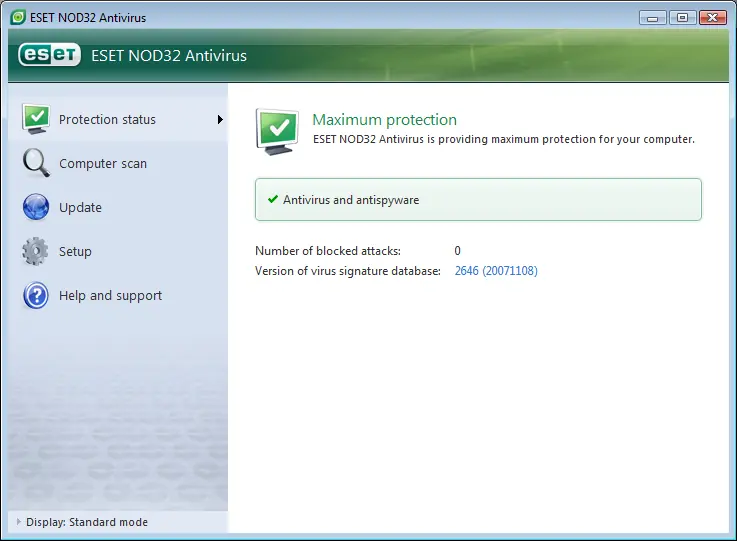Click the Maximum protection heading
This screenshot has height=541, width=737.
(384, 119)
